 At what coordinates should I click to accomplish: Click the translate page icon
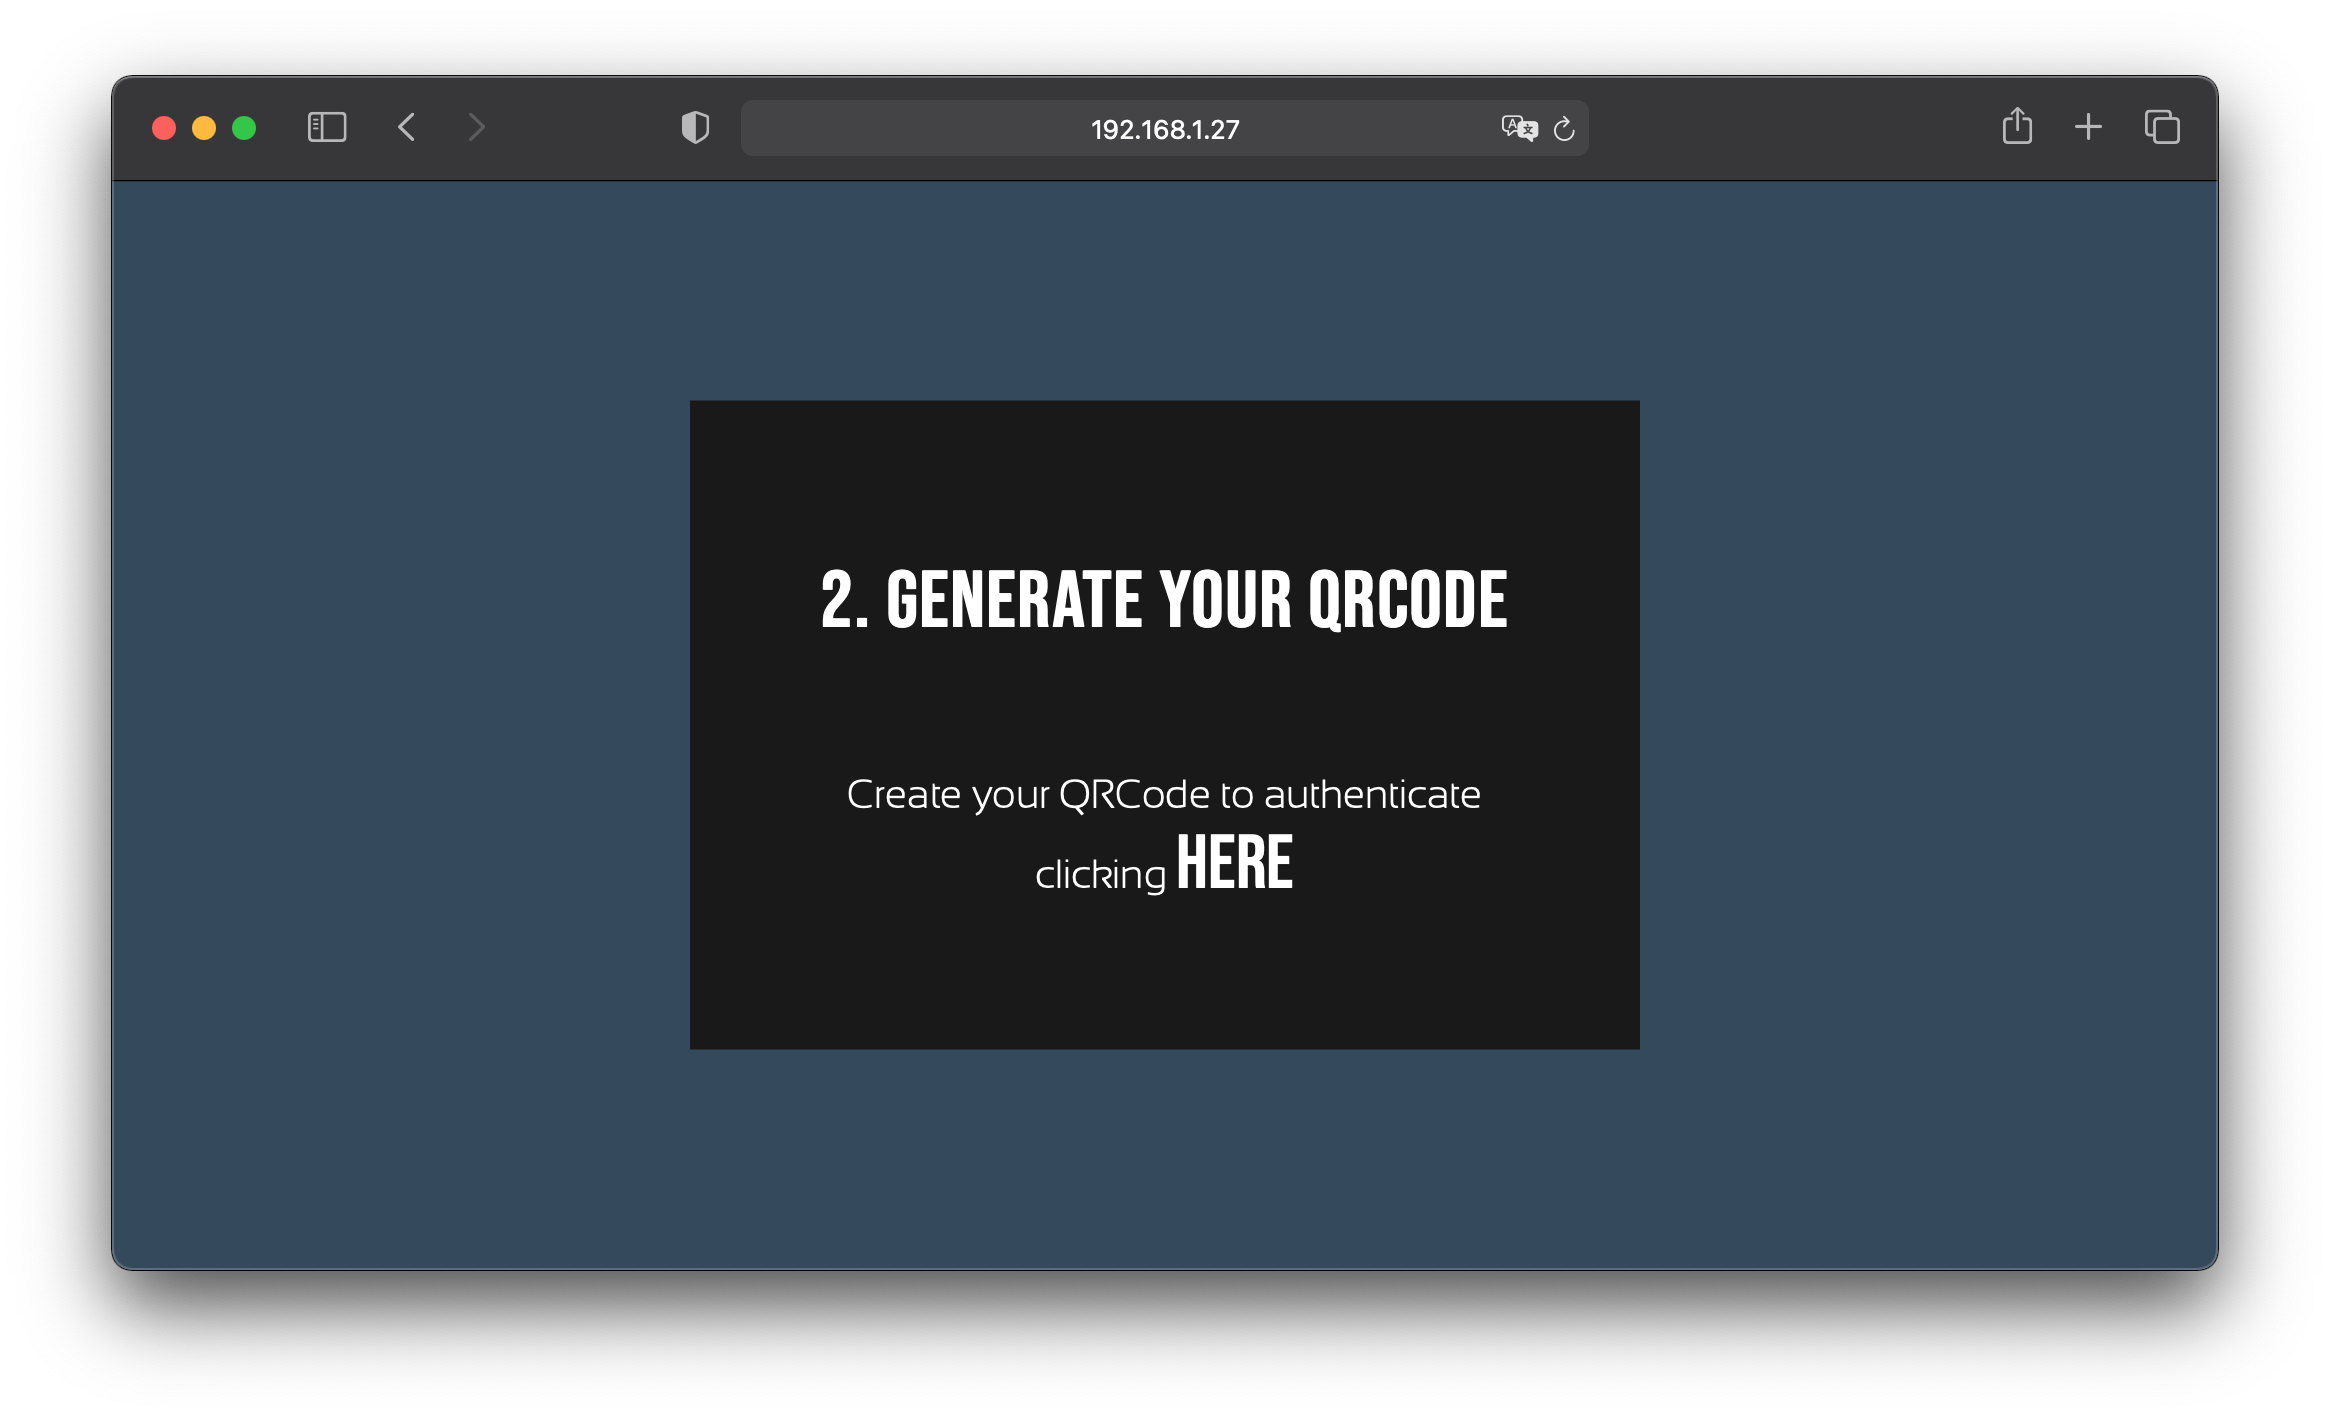[x=1519, y=128]
